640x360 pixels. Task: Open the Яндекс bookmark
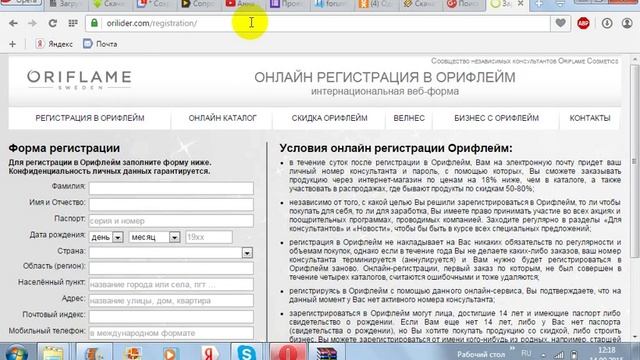(x=54, y=44)
